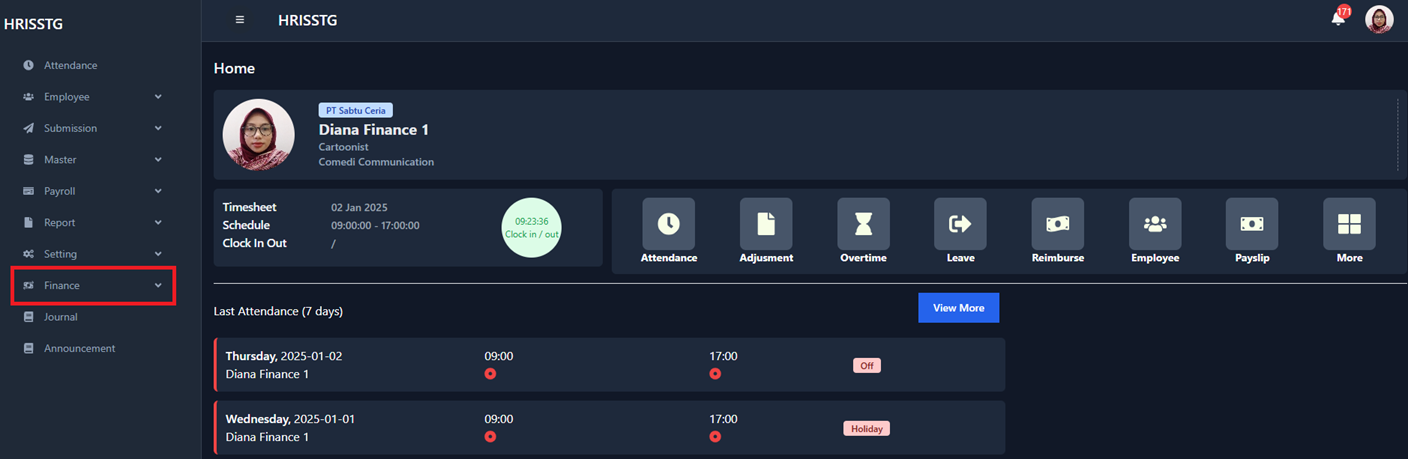Open the Adjusment document icon
This screenshot has width=1408, height=459.
pyautogui.click(x=766, y=224)
